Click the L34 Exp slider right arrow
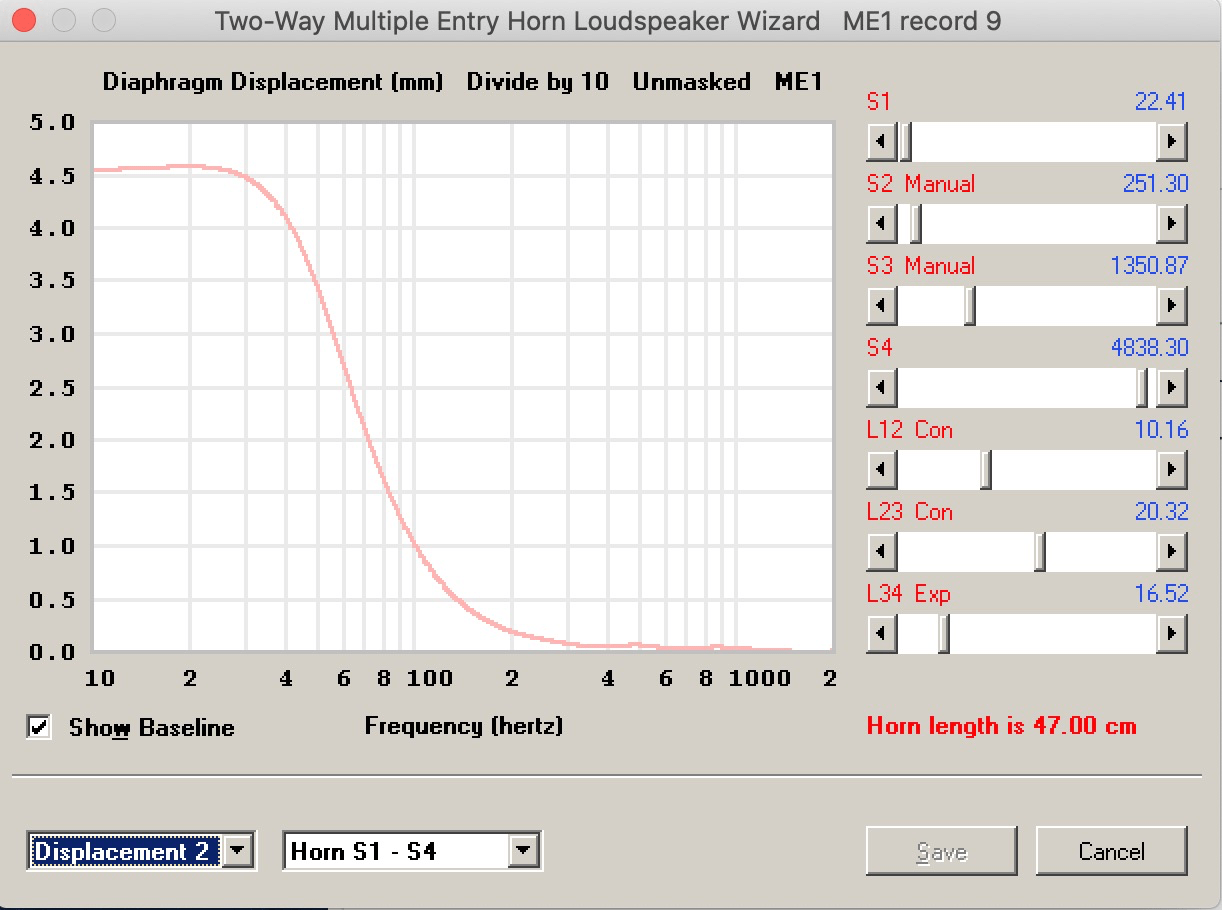Screen dimensions: 1222x910 pos(1171,633)
